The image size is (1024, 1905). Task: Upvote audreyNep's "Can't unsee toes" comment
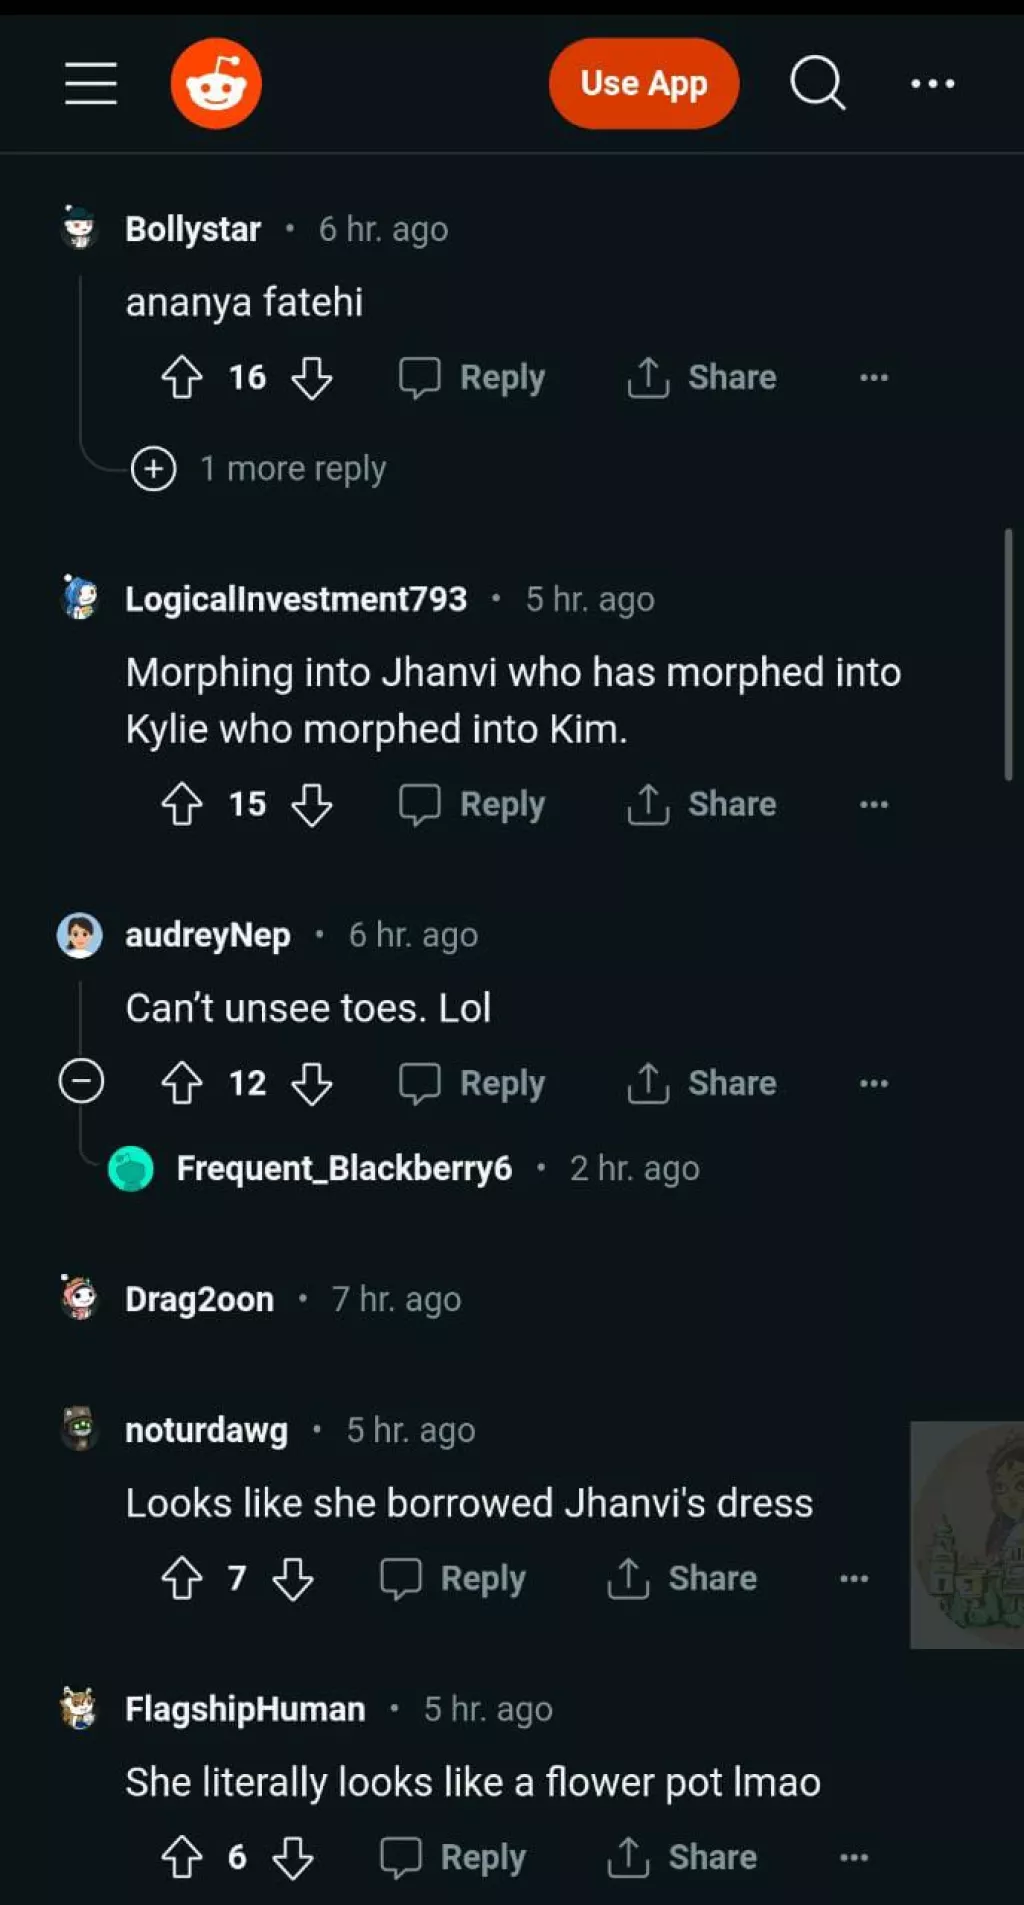tap(182, 1084)
